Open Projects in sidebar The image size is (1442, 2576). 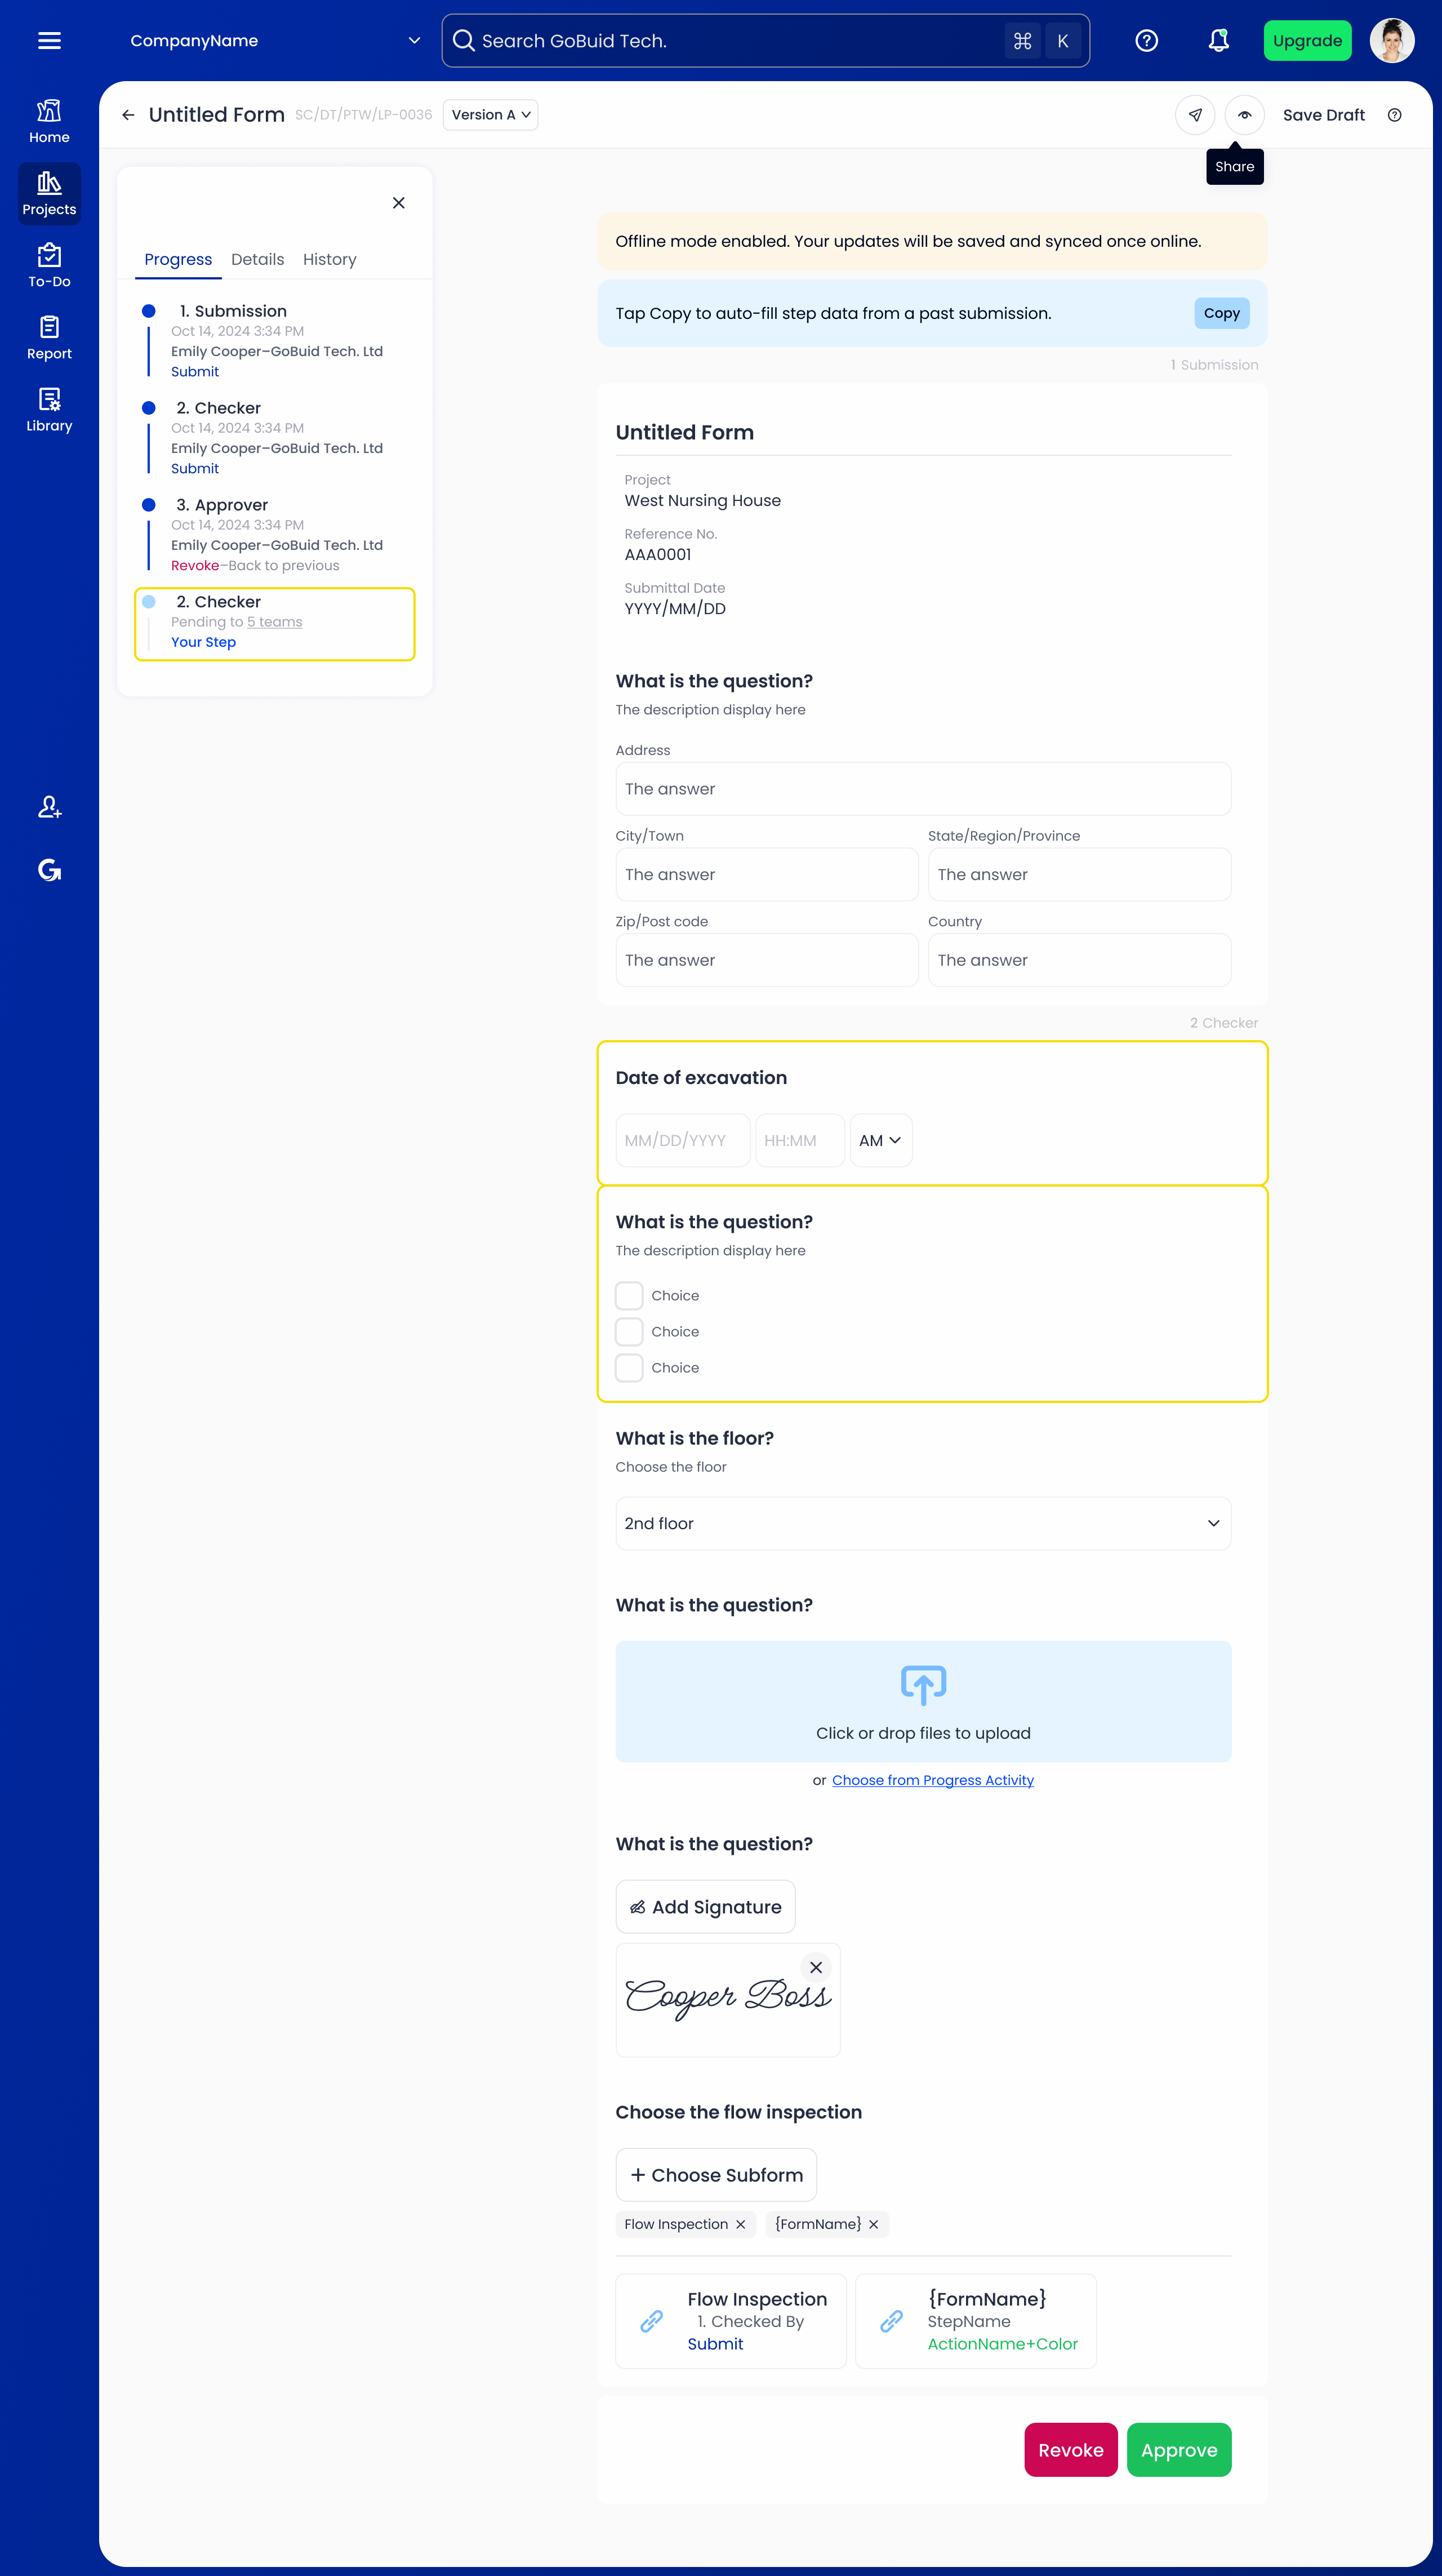[x=49, y=194]
